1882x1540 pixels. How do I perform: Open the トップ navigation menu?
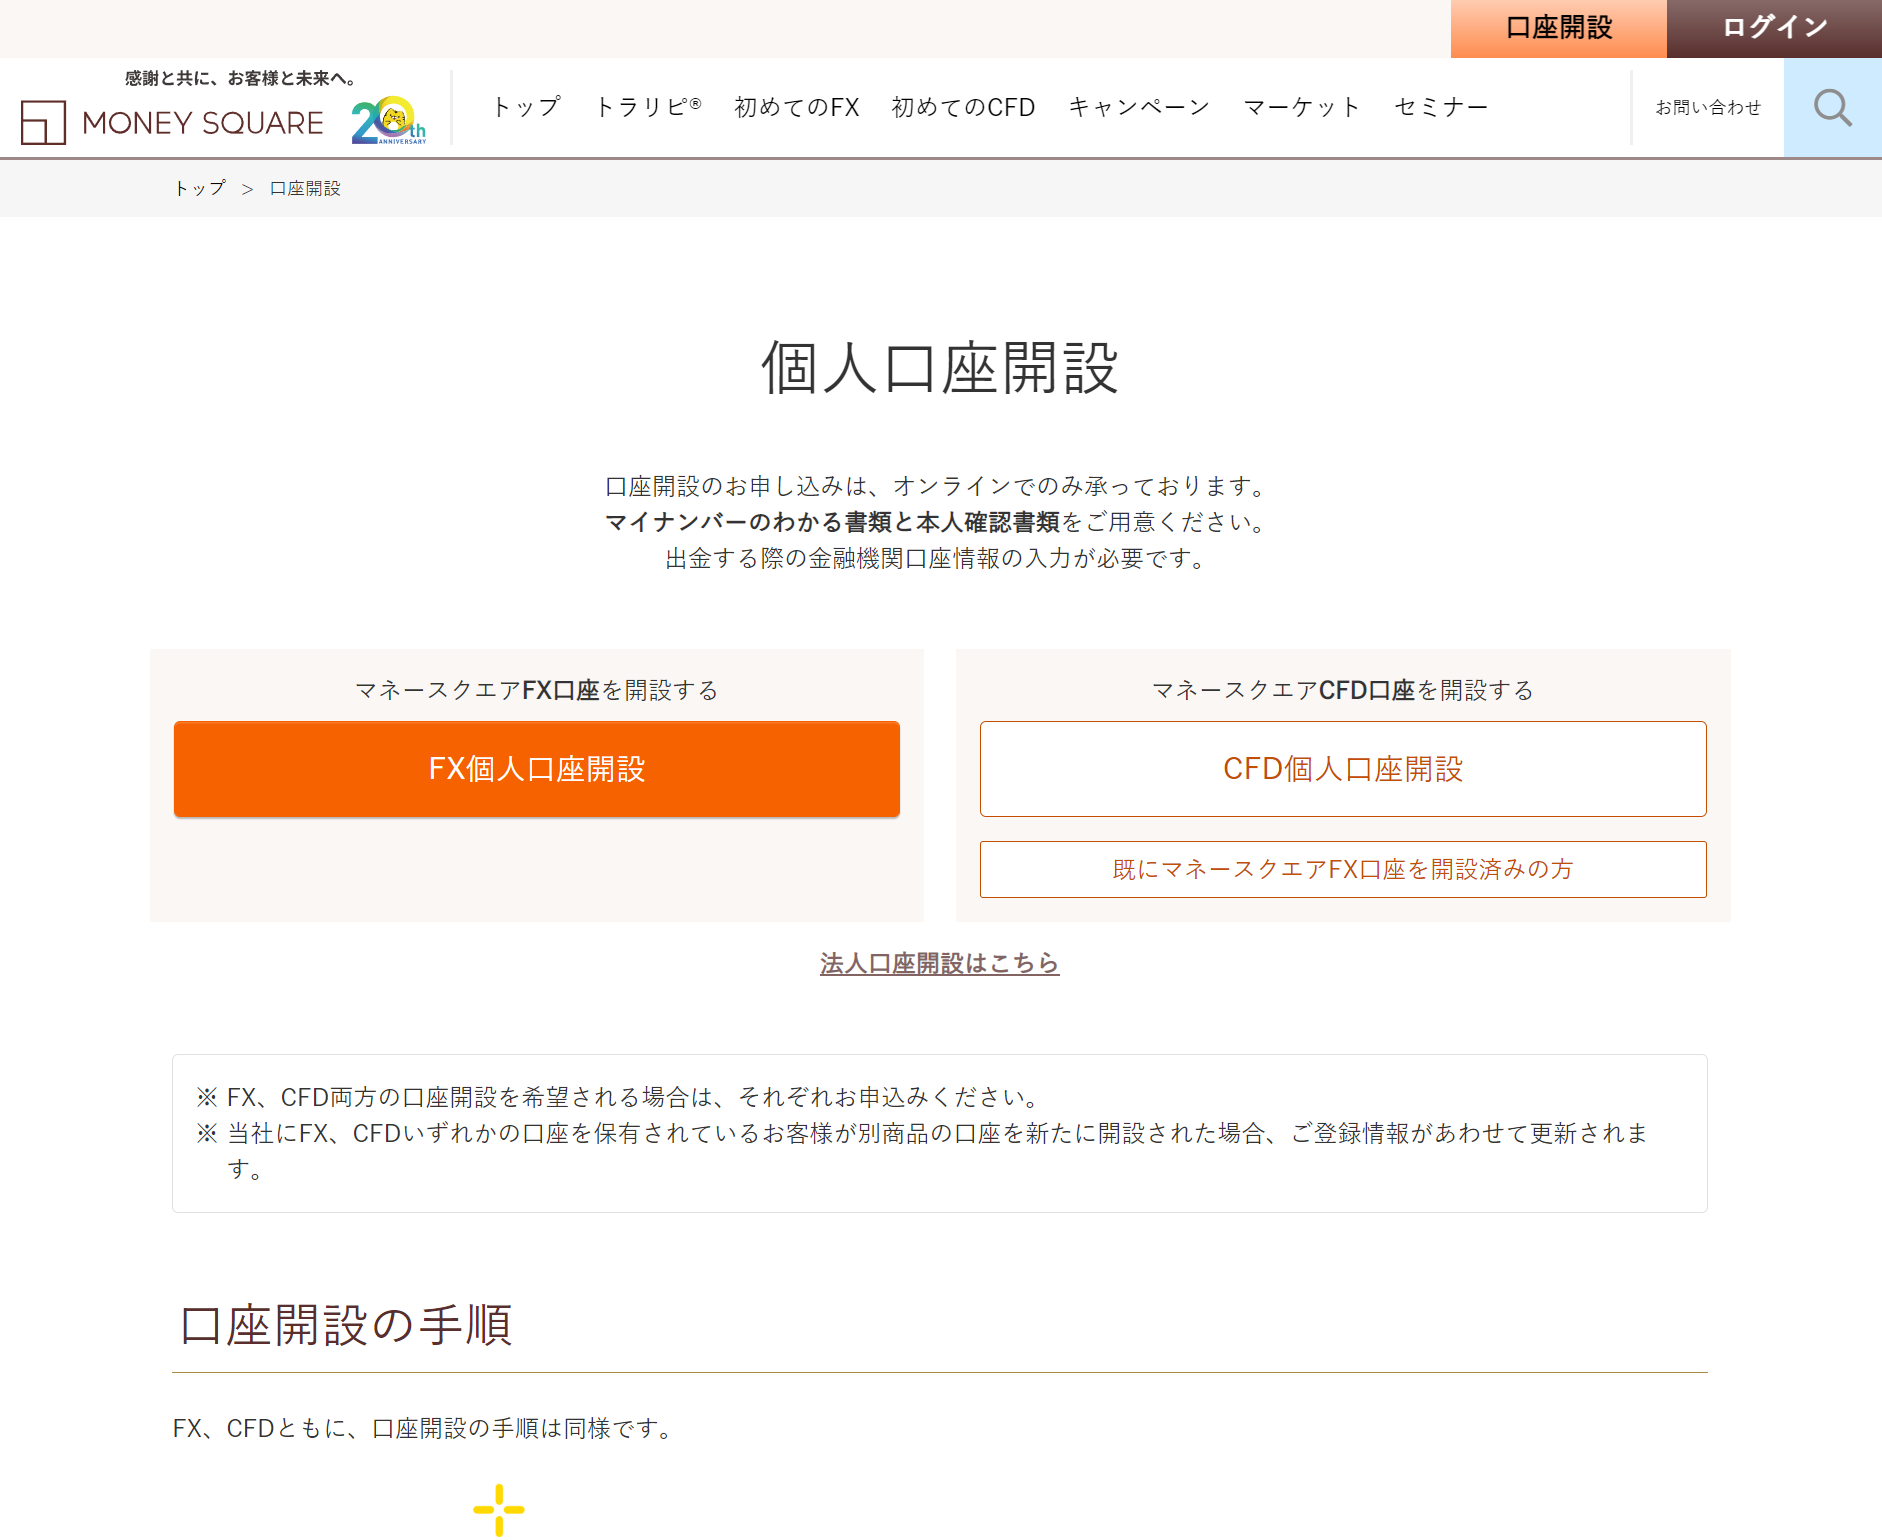[526, 107]
